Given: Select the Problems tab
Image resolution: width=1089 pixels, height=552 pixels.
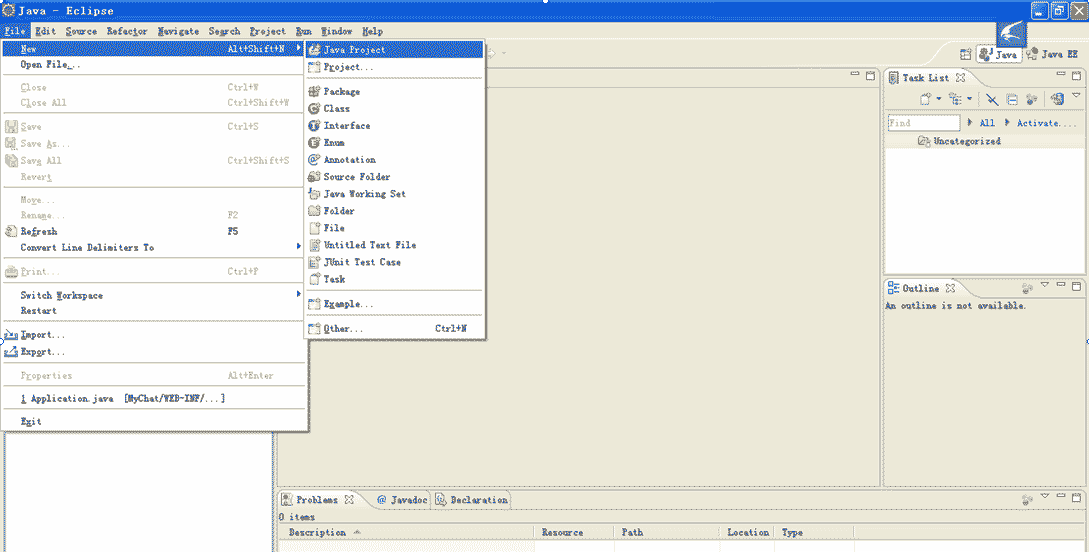Looking at the screenshot, I should (x=317, y=500).
